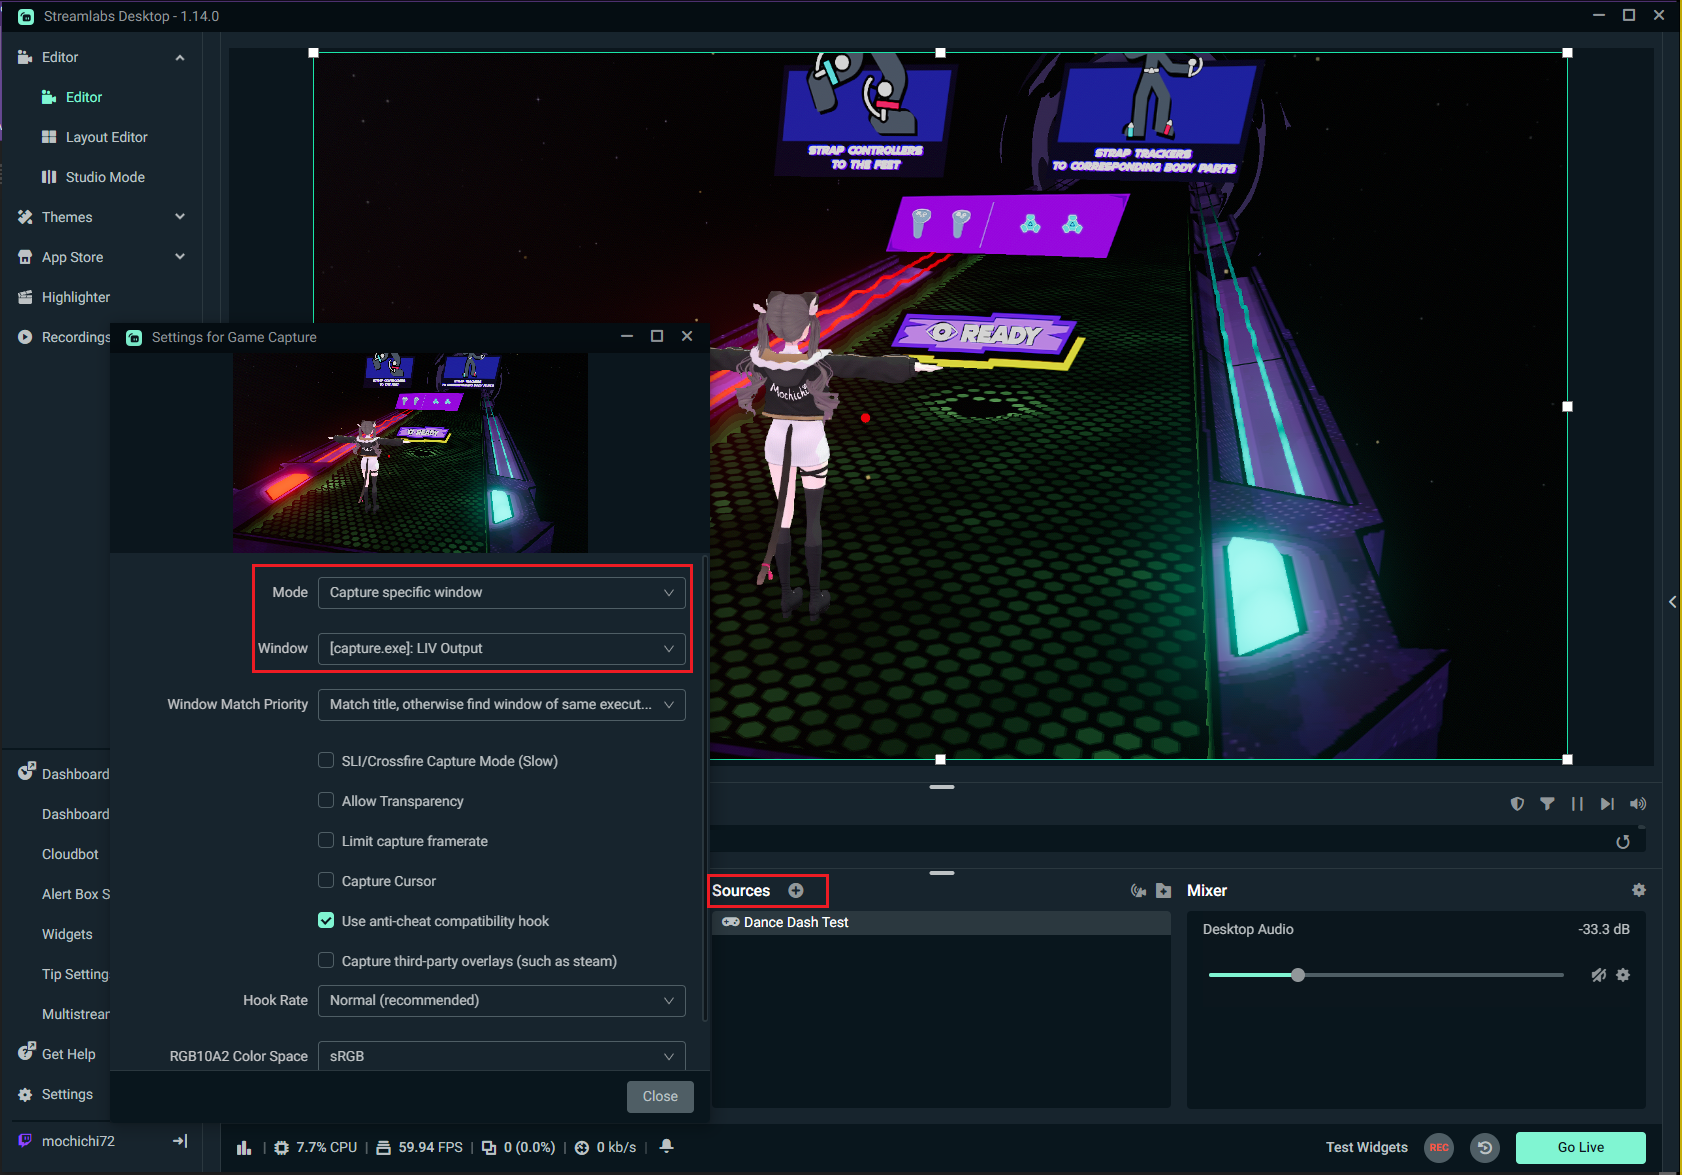
Task: Open performance metrics bar chart icon
Action: coord(244,1147)
